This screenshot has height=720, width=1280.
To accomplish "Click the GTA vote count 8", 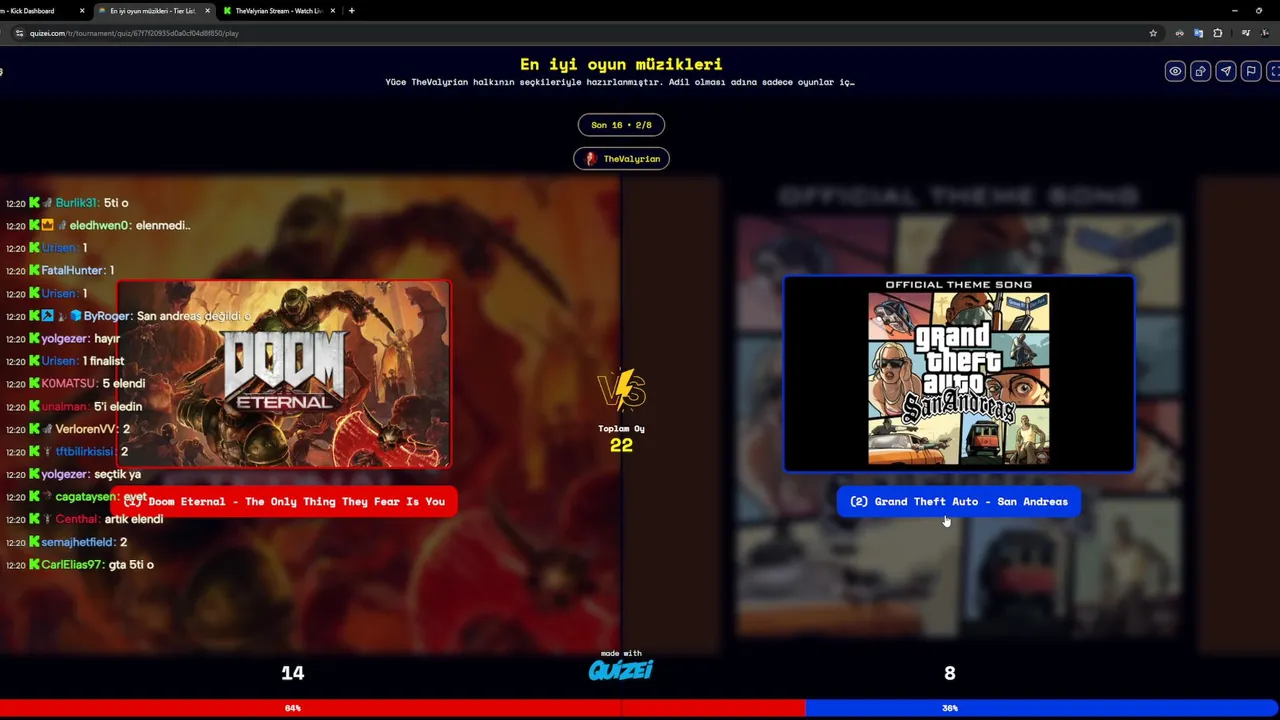I will coord(949,673).
